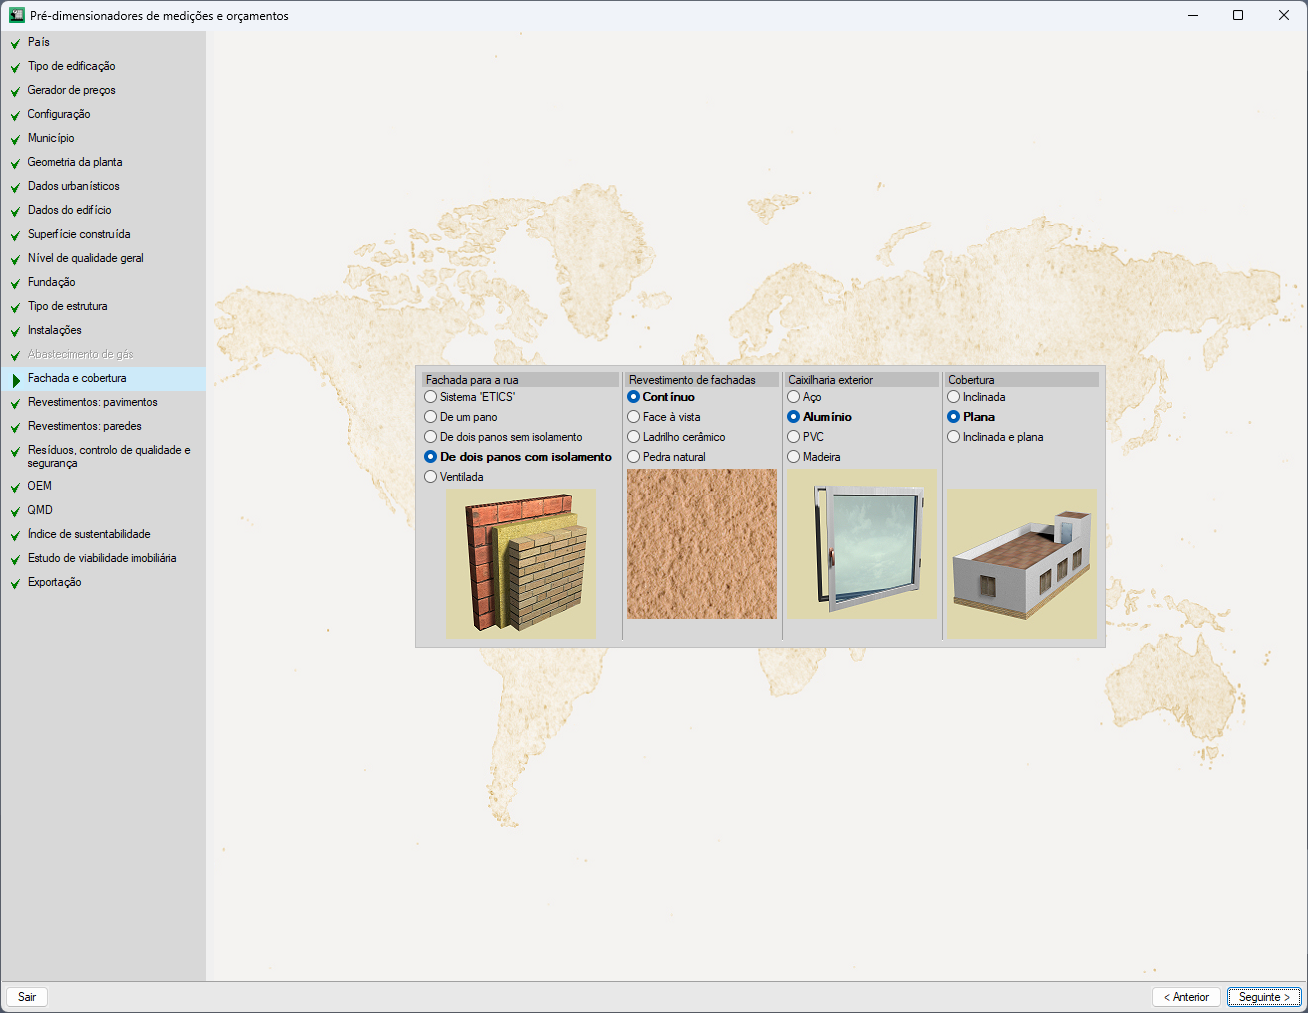Go to 'Revestimentos: pavimentos' step
This screenshot has height=1013, width=1308.
coord(93,402)
